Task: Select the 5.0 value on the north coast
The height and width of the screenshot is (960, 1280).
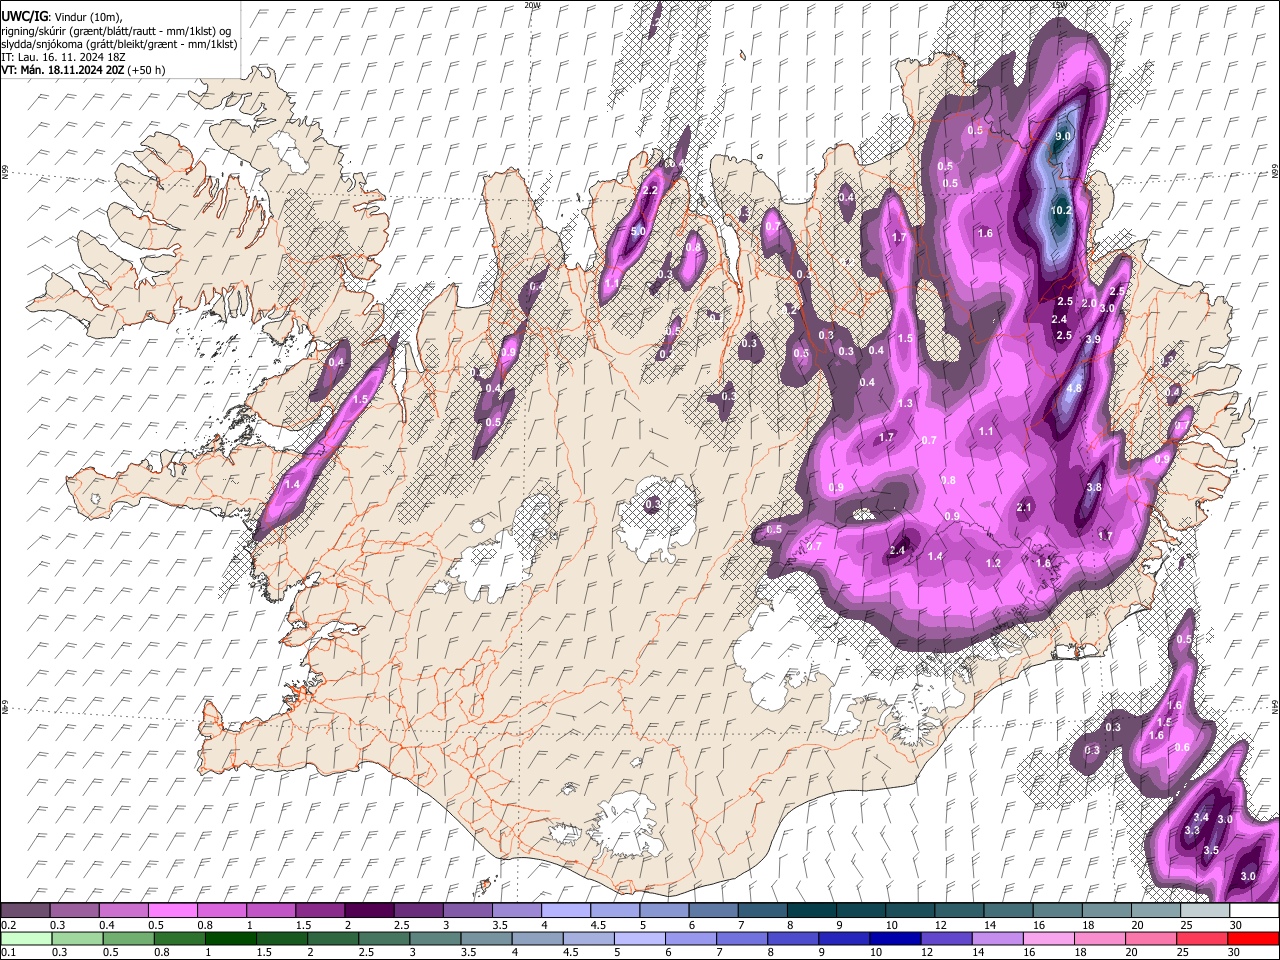Action: point(639,231)
